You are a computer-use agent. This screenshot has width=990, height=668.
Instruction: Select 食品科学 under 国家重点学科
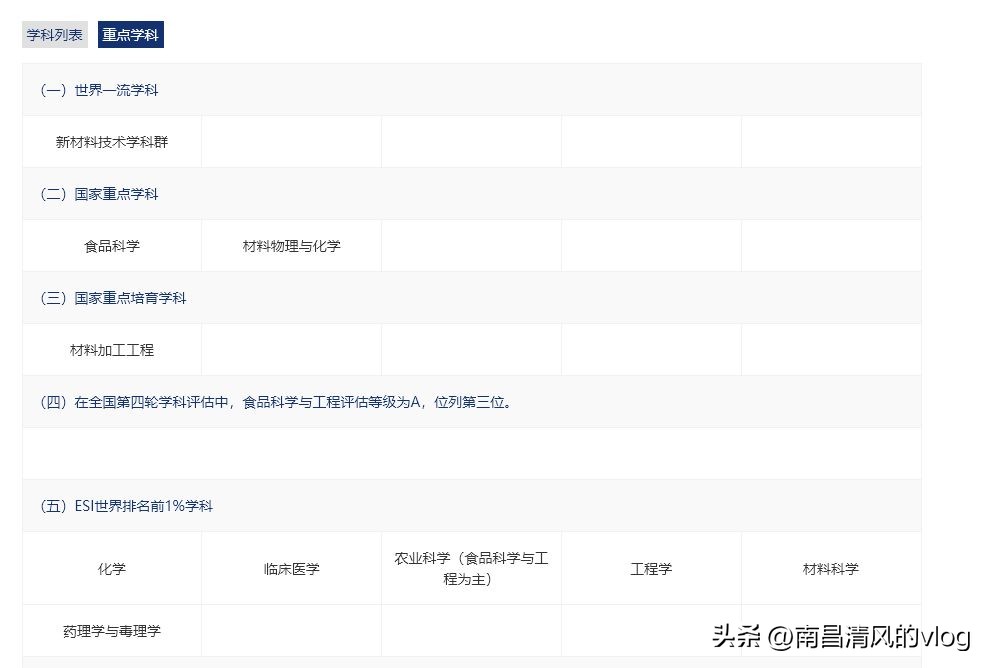click(x=112, y=245)
